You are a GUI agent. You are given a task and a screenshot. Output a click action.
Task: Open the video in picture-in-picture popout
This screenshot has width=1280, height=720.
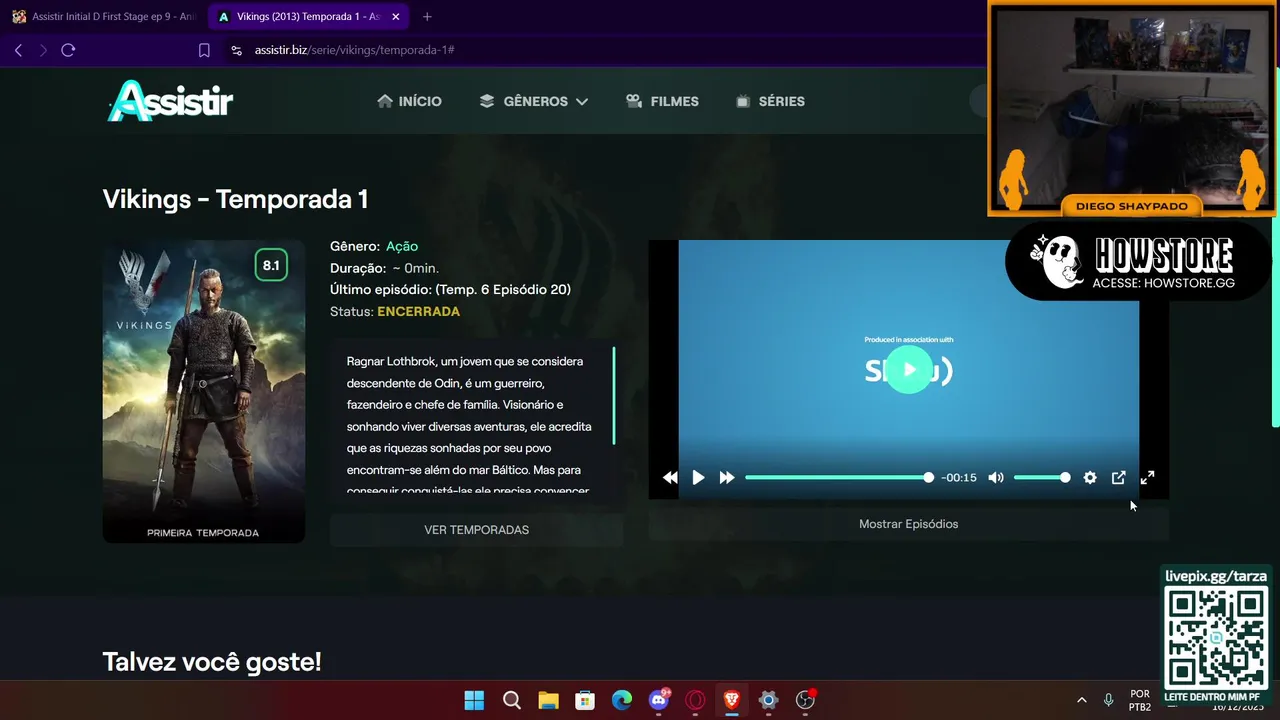pyautogui.click(x=1119, y=478)
